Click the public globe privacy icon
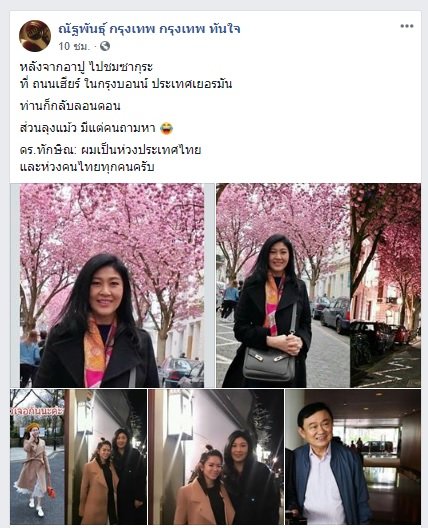This screenshot has height=528, width=428. 105,46
